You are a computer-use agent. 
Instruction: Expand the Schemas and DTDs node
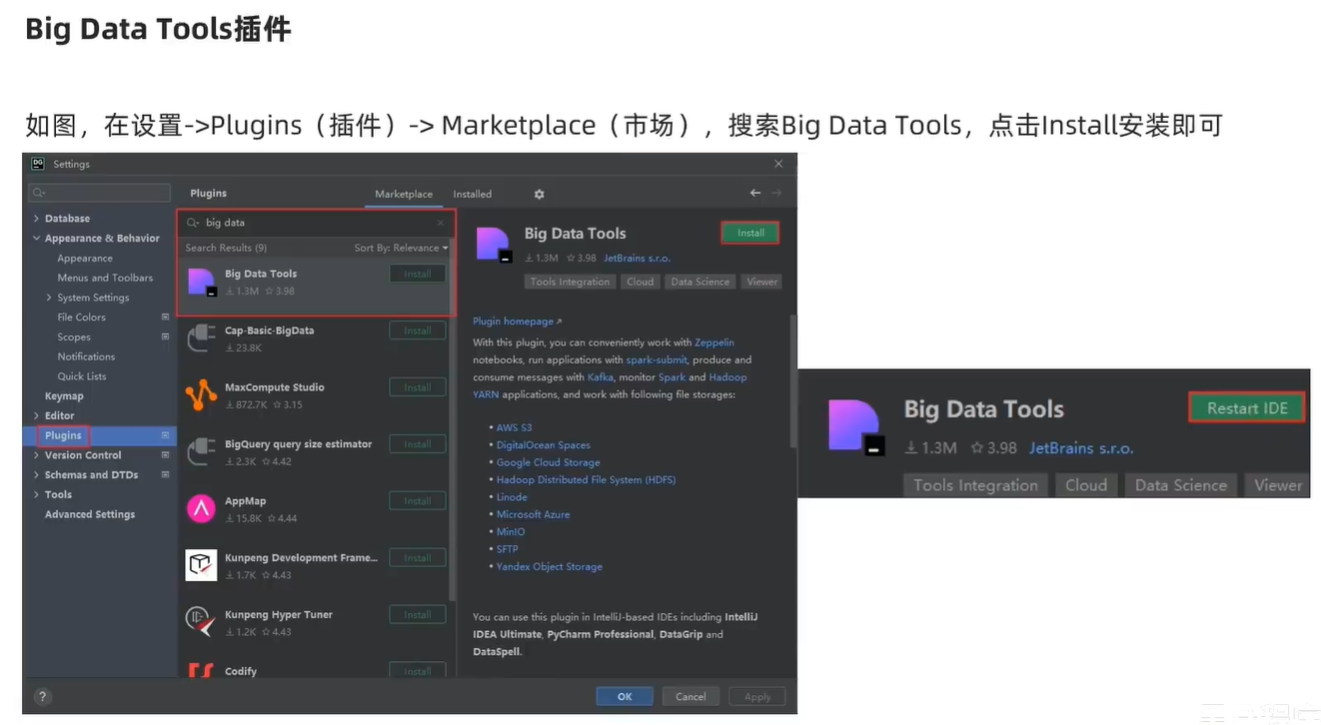(x=37, y=475)
